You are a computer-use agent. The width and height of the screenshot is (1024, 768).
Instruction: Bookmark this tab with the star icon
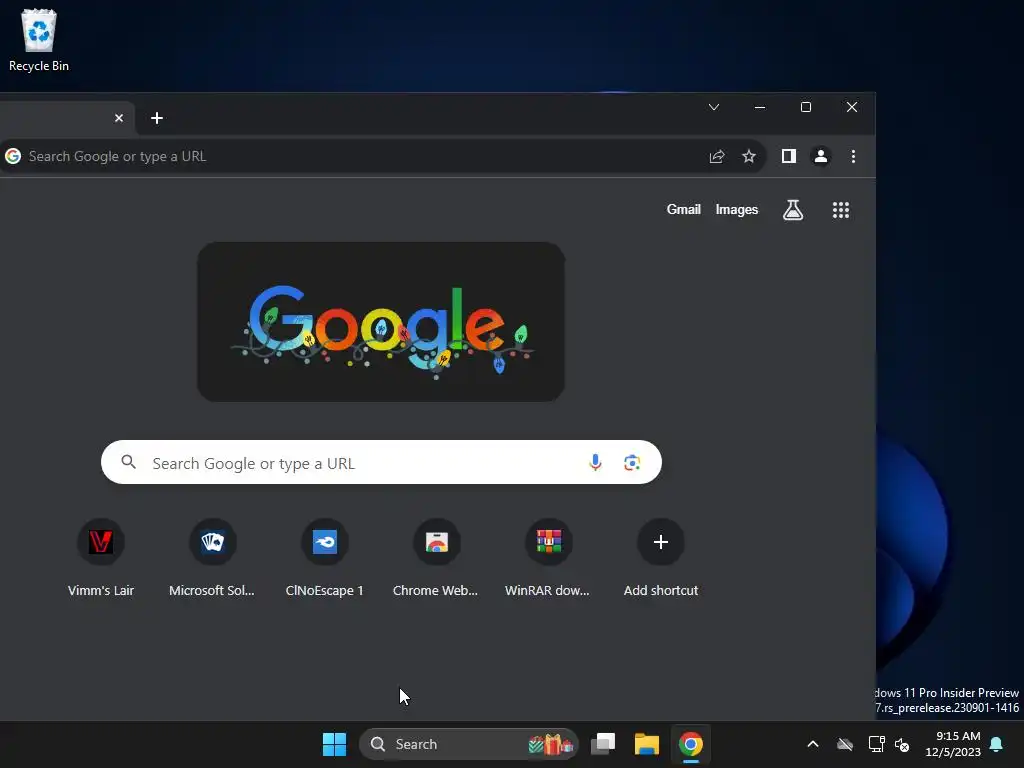coord(749,156)
